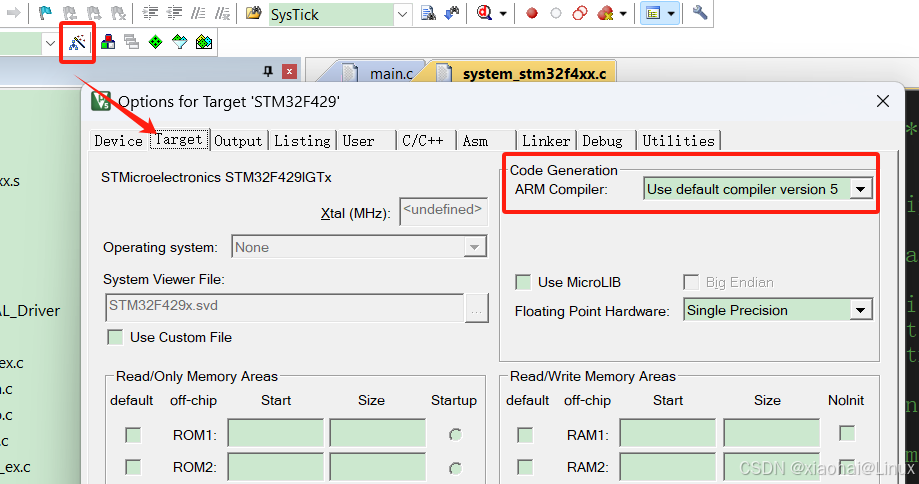Screen dimensions: 919x484
Task: Click the Find in Files folder icon
Action: [x=253, y=13]
